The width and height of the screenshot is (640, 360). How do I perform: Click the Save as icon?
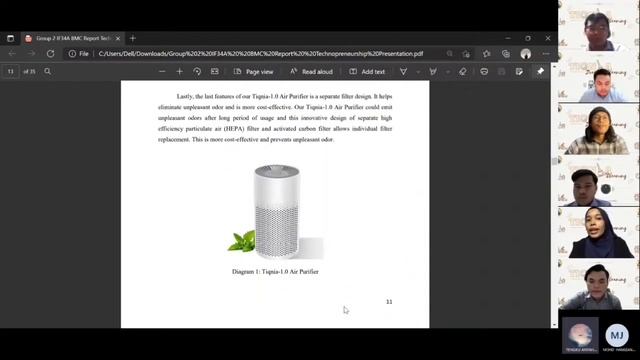519,71
